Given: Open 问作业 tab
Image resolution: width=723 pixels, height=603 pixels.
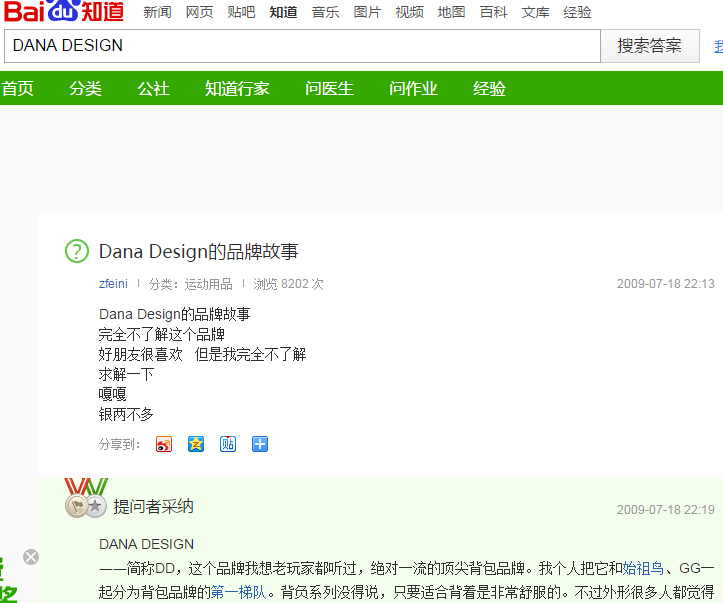Looking at the screenshot, I should (x=413, y=88).
